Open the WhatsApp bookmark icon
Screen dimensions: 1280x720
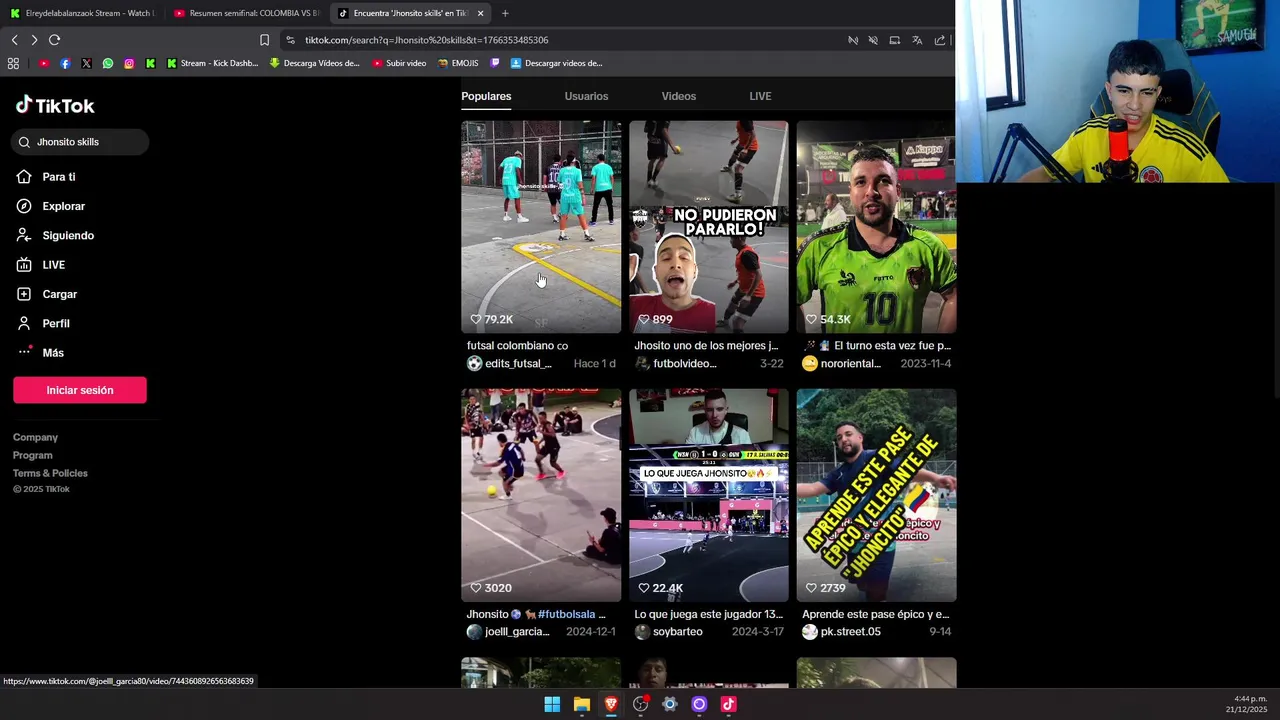(108, 63)
